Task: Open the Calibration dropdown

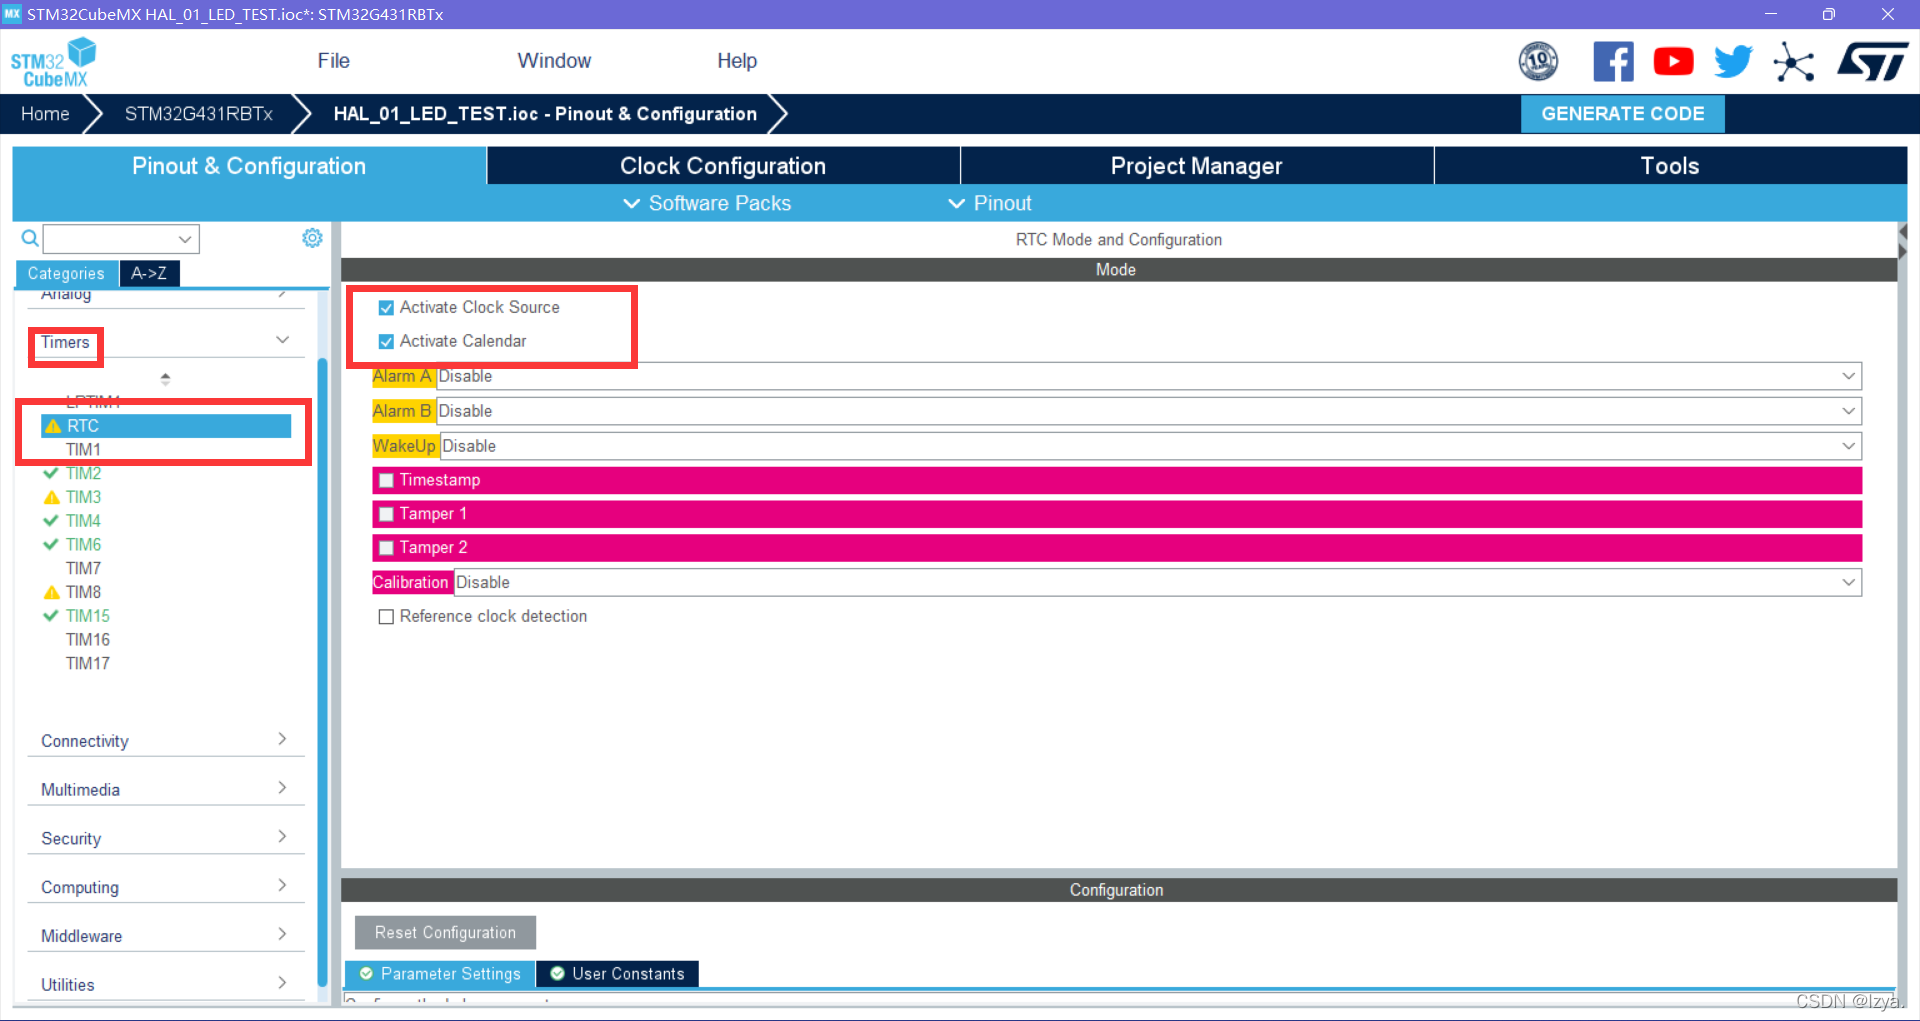Action: tap(1158, 583)
